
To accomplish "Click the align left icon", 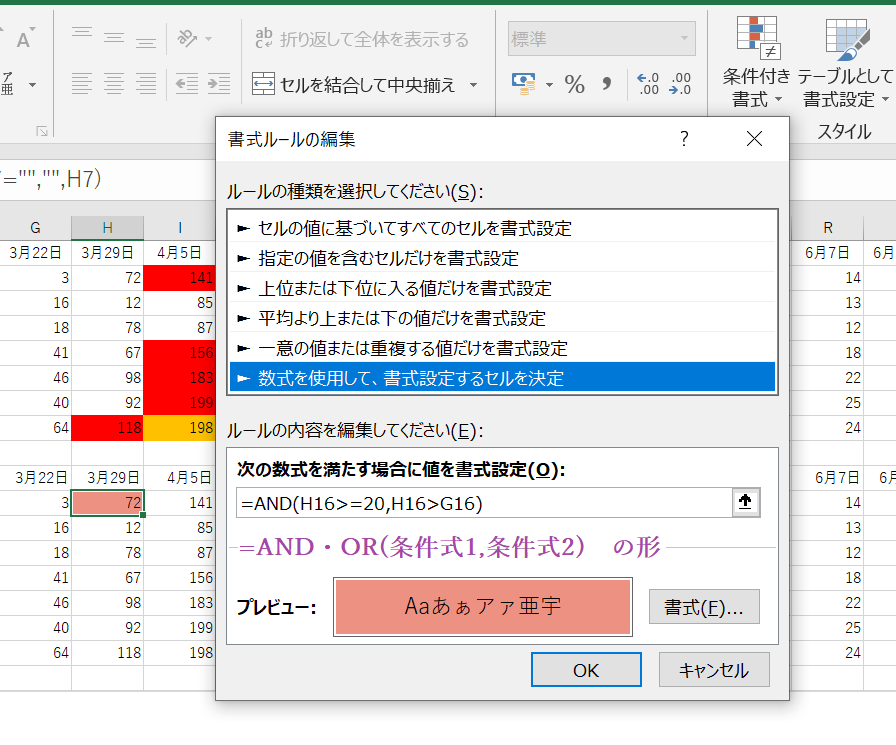I will 82,84.
